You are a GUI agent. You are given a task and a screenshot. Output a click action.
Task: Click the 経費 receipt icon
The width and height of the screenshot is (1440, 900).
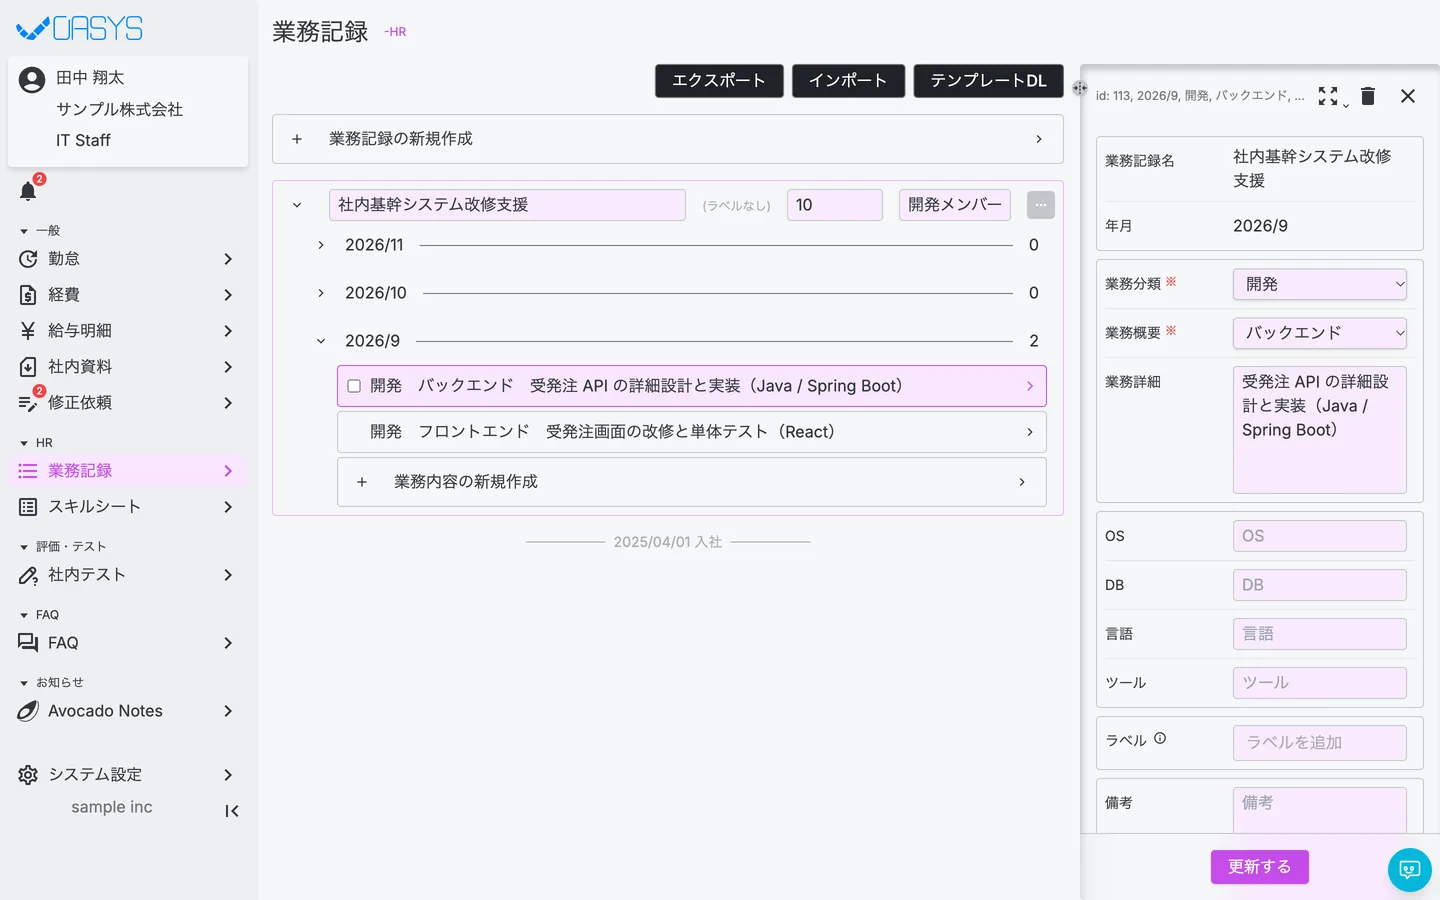coord(28,295)
